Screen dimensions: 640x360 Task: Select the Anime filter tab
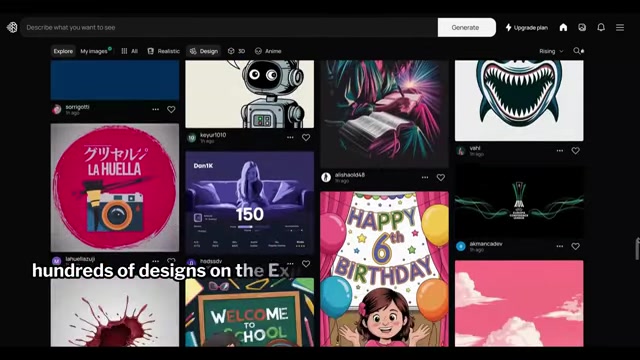(x=268, y=51)
